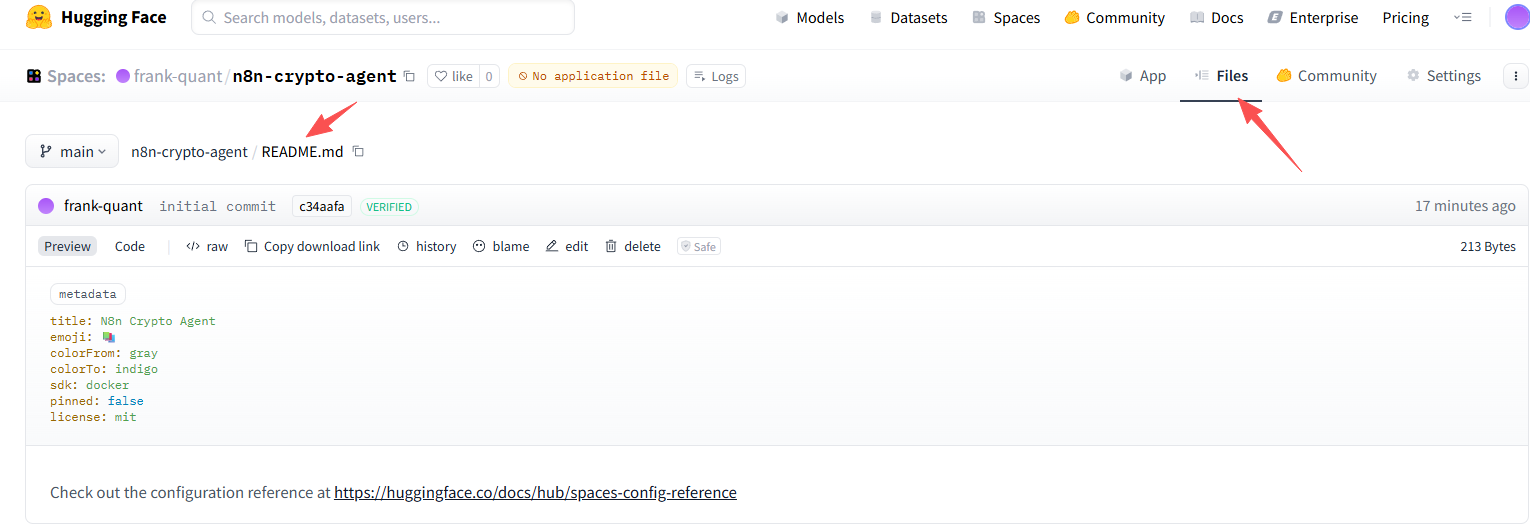
Task: Expand the main branch dropdown
Action: pyautogui.click(x=72, y=152)
